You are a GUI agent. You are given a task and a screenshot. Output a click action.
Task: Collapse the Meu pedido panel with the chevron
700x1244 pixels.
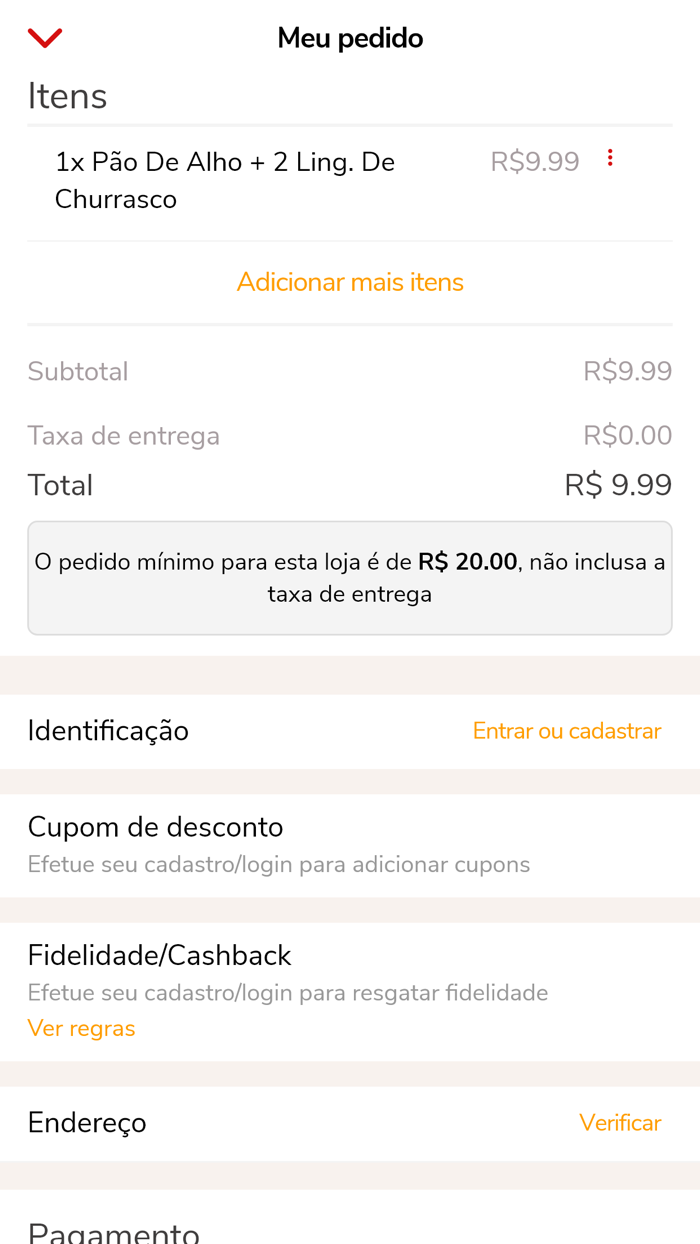tap(44, 36)
